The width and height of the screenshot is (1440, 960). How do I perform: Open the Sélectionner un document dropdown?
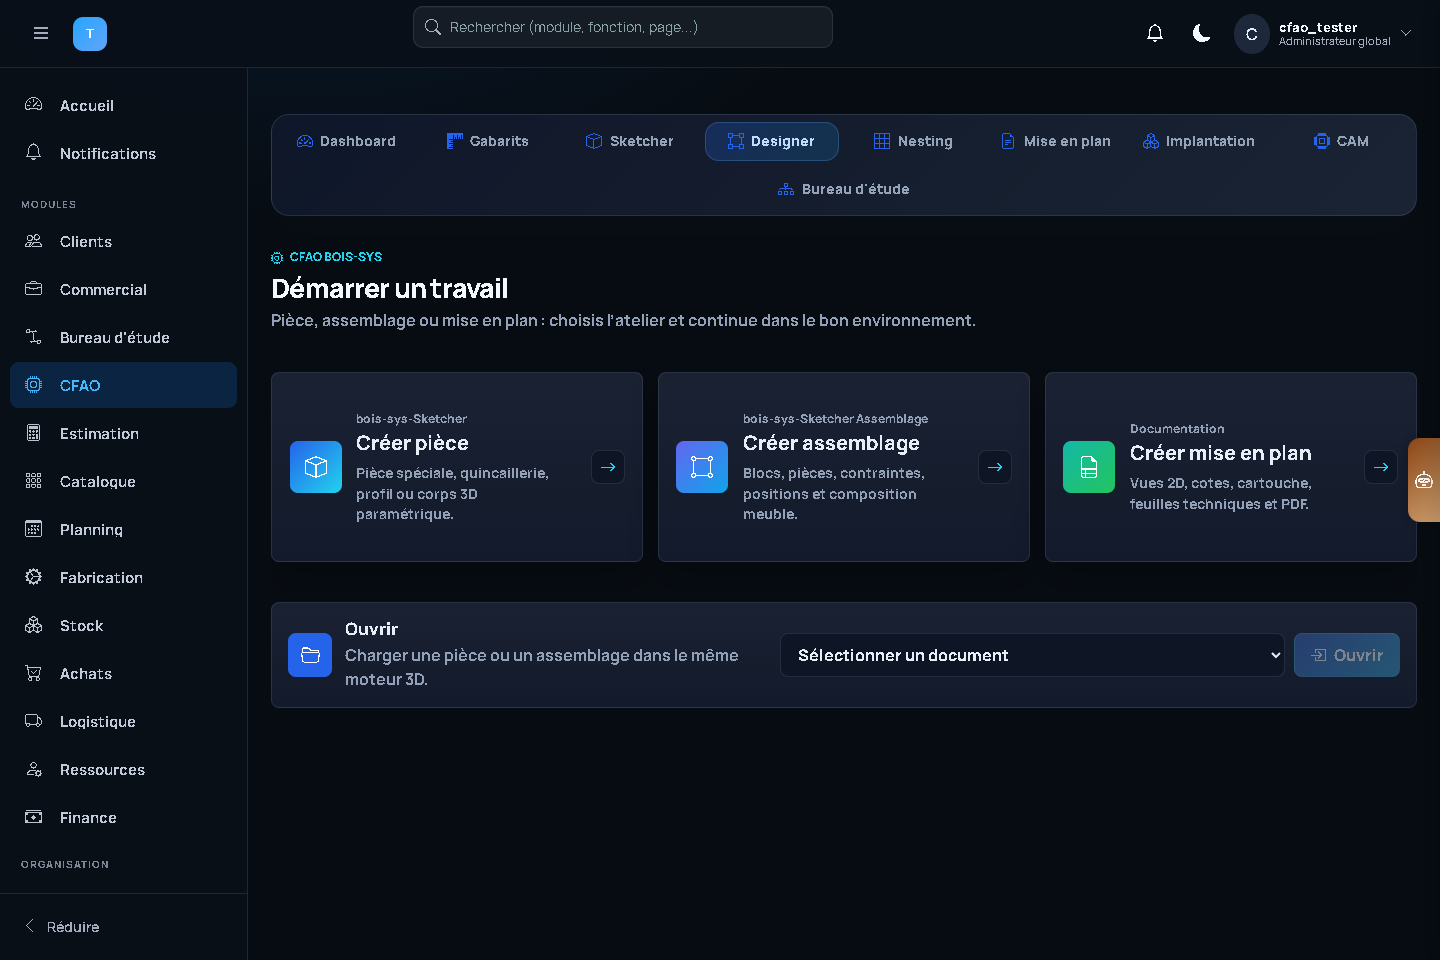point(1032,655)
